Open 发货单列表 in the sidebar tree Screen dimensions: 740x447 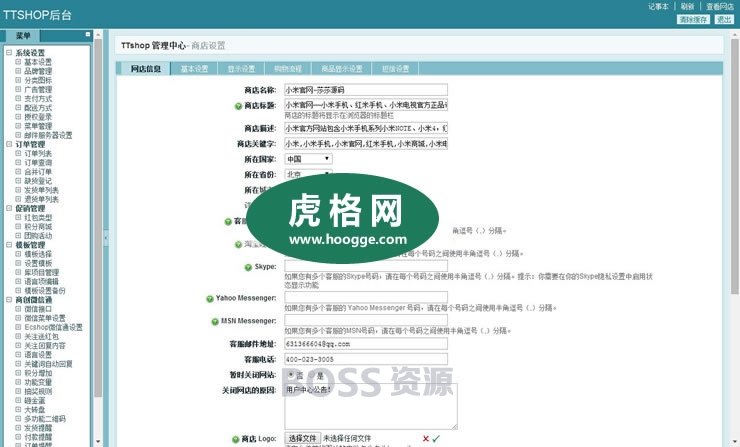[x=42, y=190]
